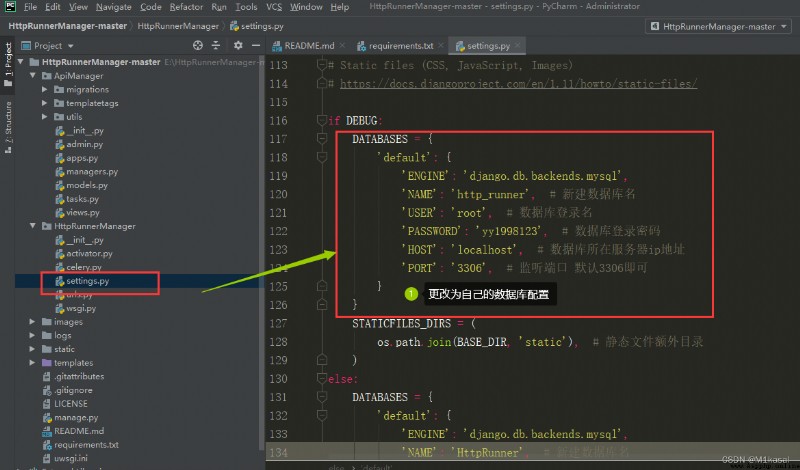Select .gitignore file

(x=67, y=390)
